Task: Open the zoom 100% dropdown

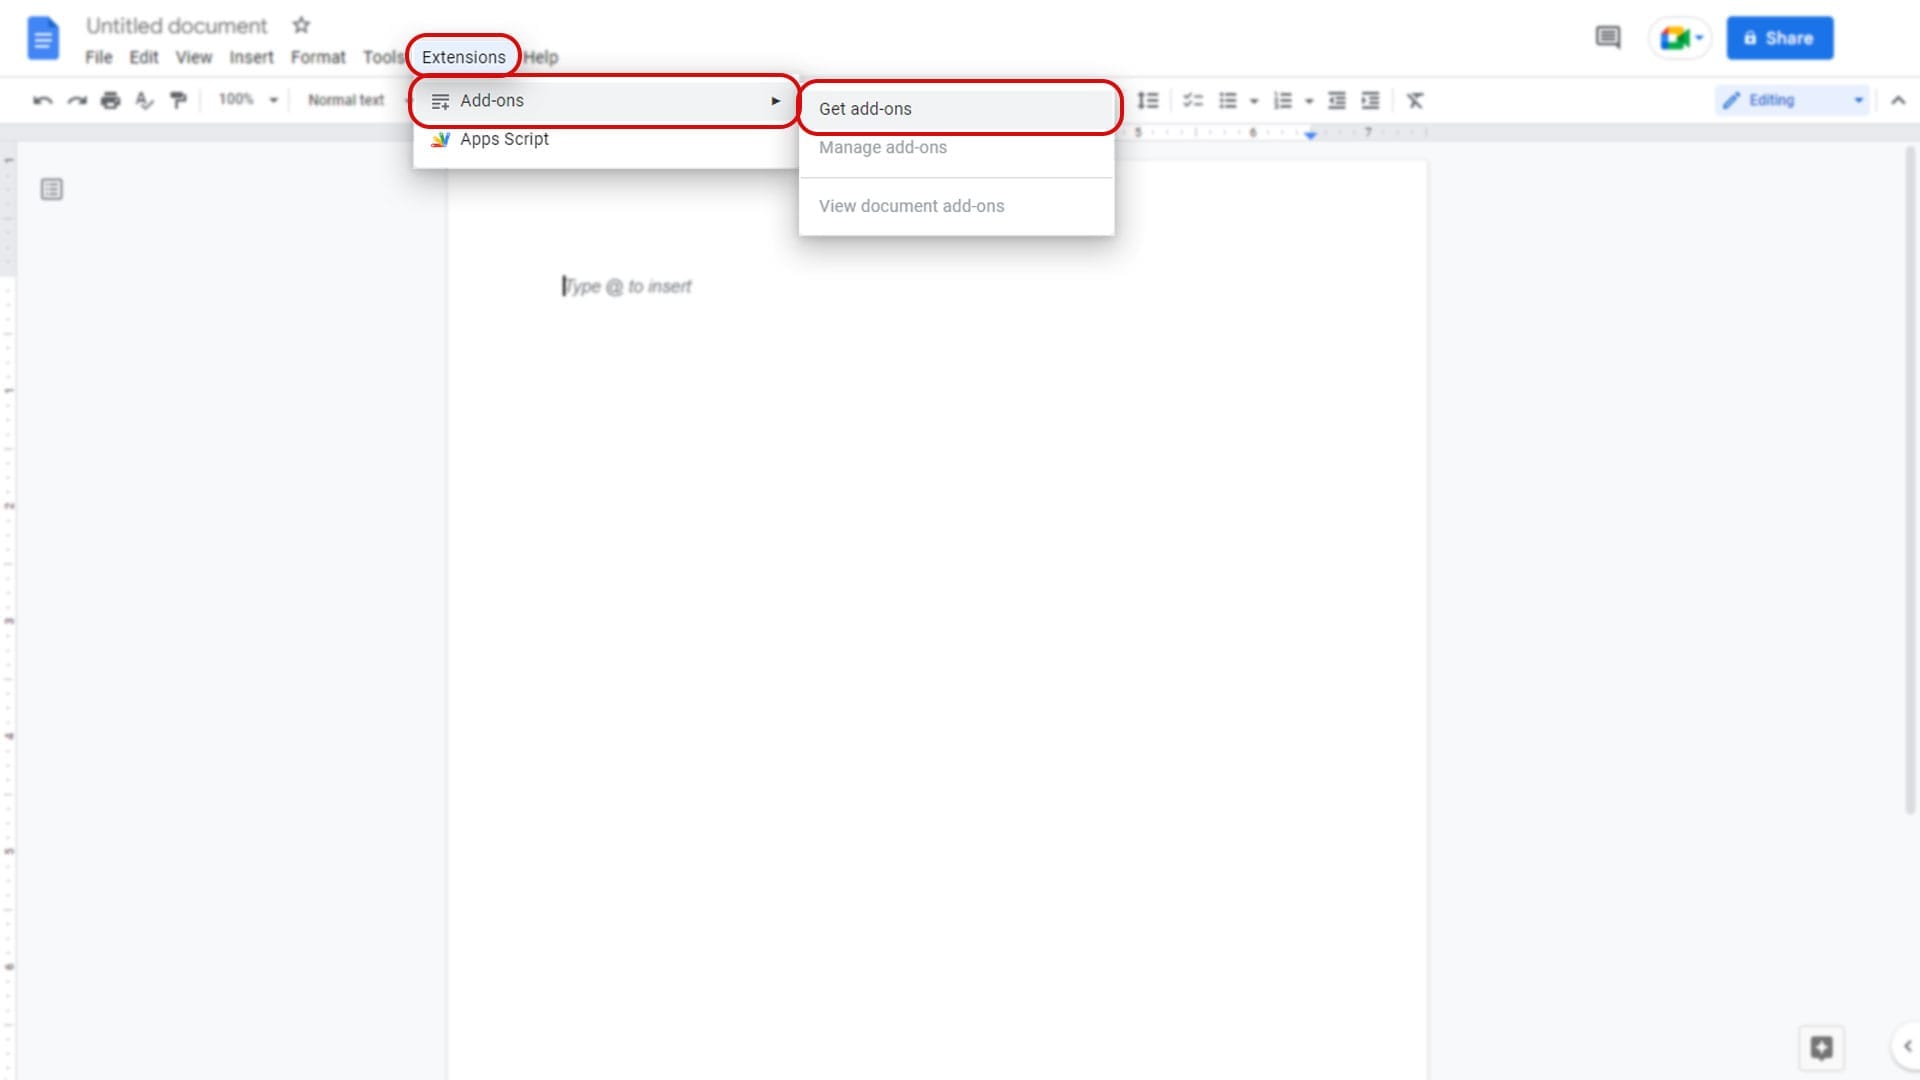Action: tap(248, 100)
